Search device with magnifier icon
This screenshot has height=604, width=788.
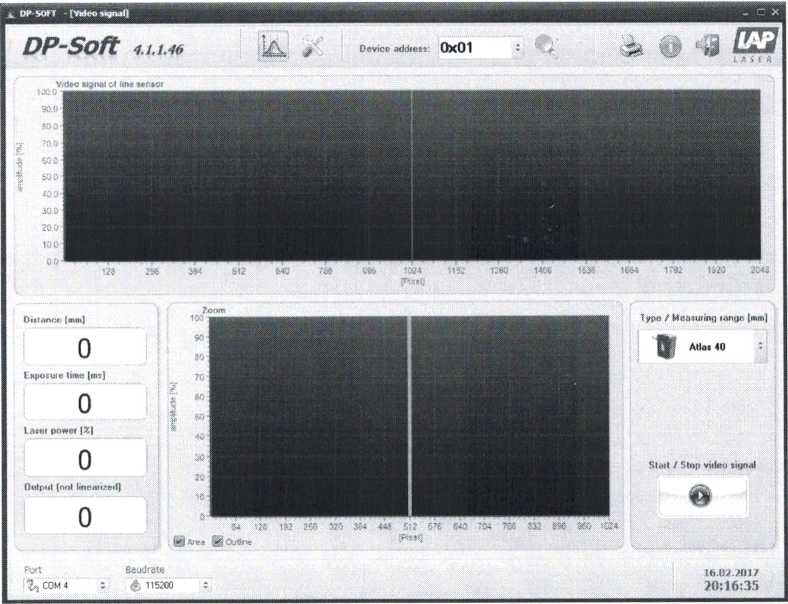click(x=546, y=46)
